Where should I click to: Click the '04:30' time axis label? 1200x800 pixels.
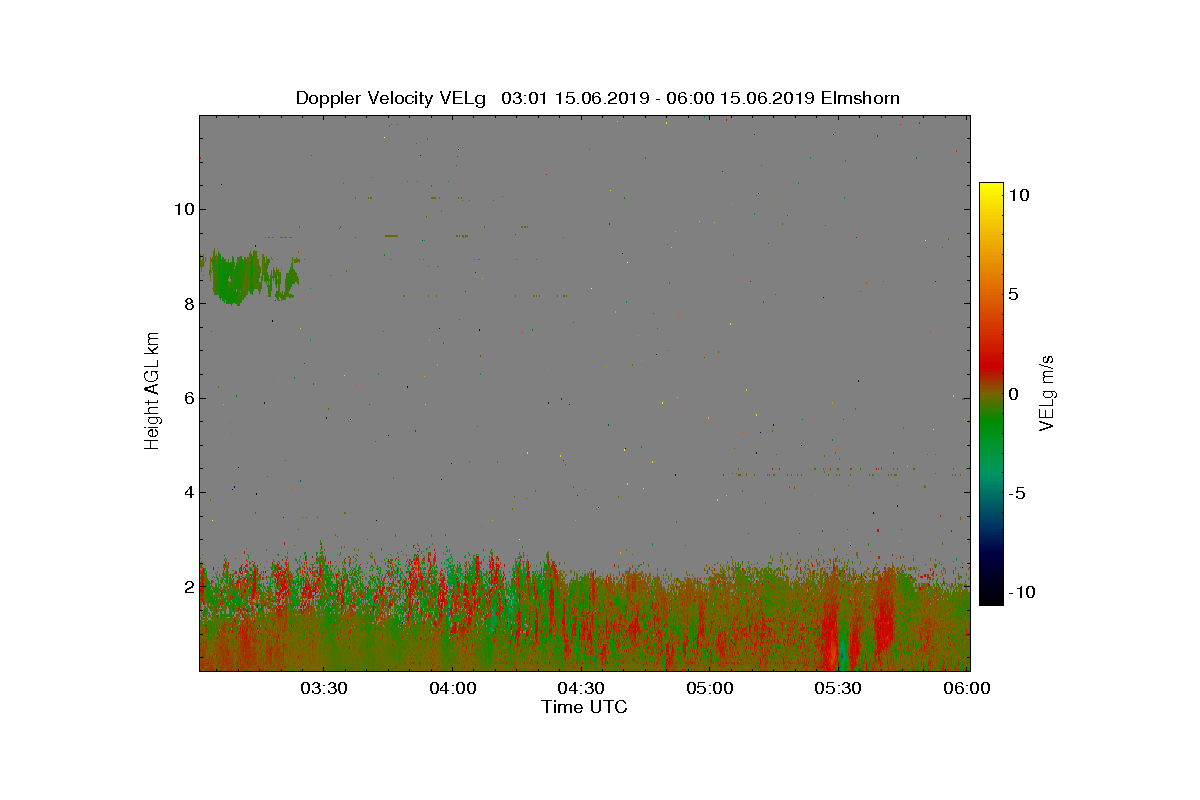click(x=582, y=688)
